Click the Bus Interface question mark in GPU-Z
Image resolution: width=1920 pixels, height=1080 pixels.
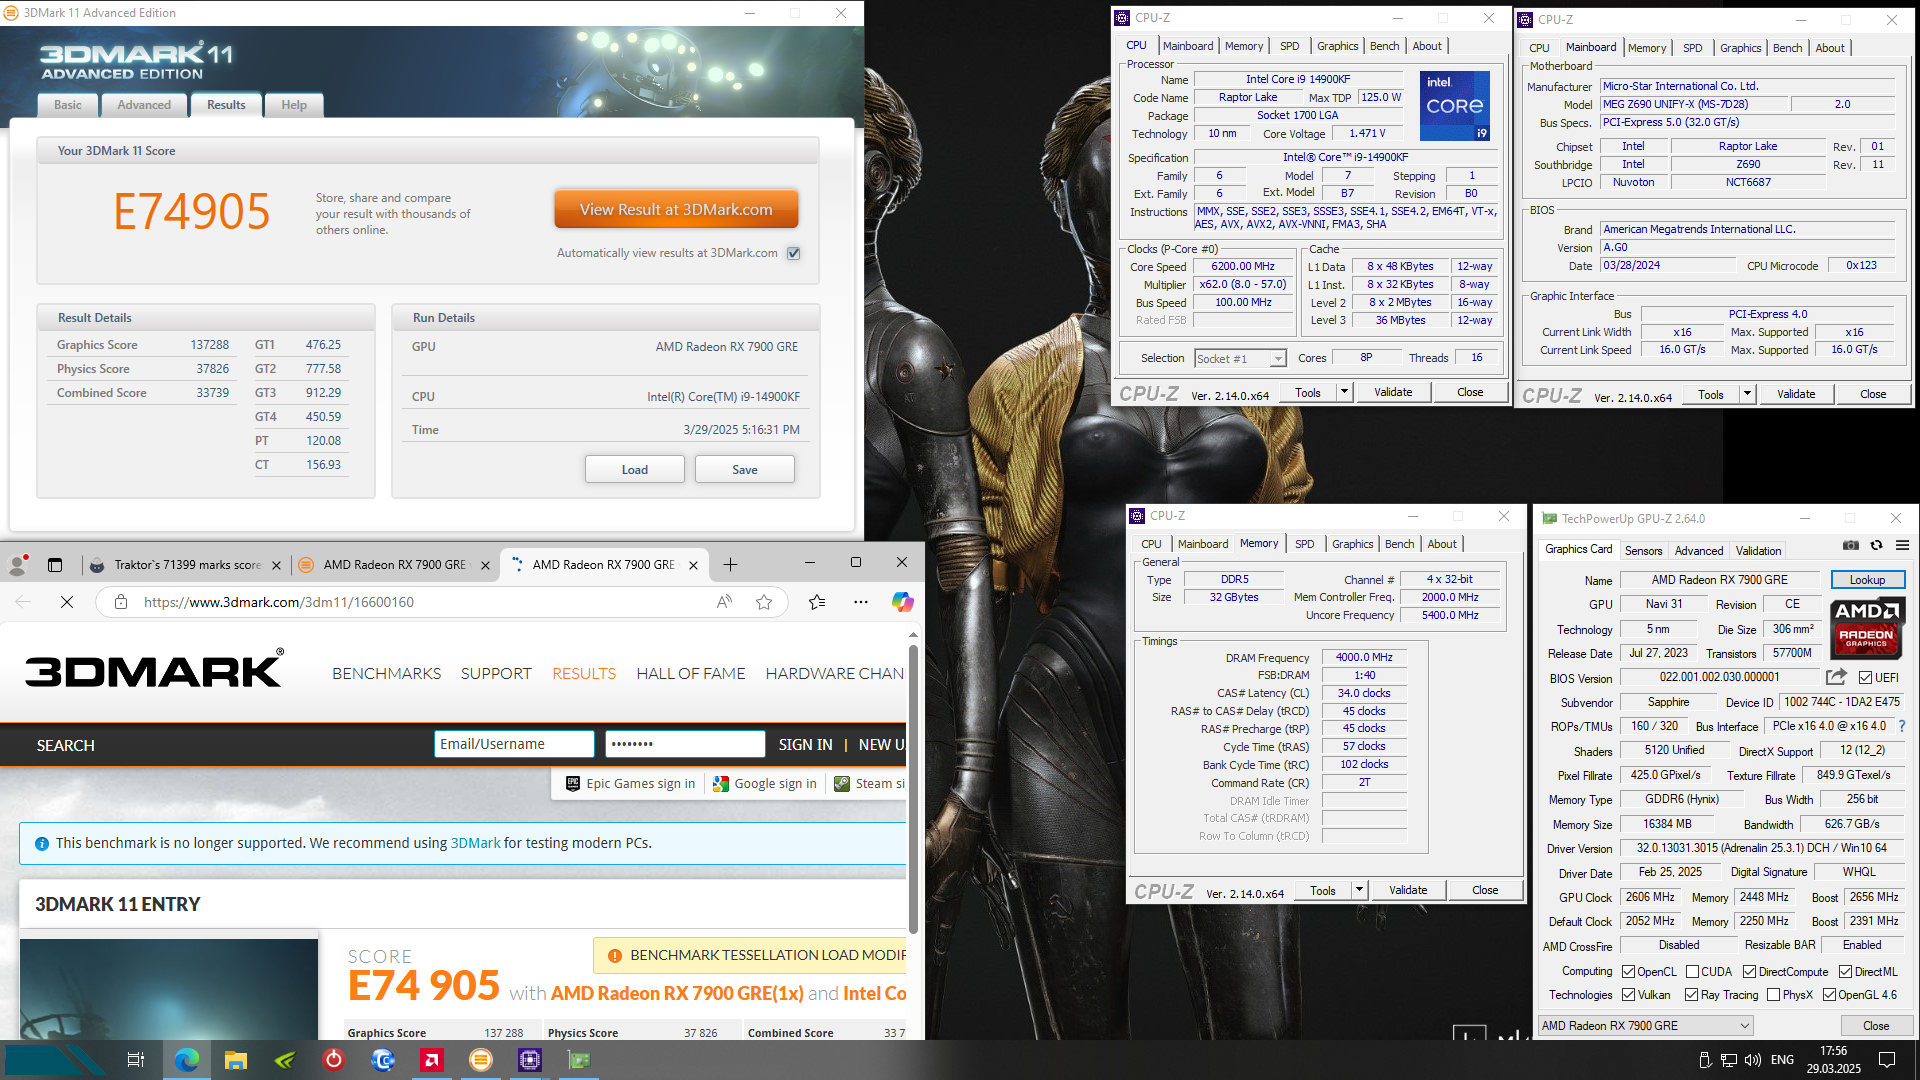click(1902, 726)
